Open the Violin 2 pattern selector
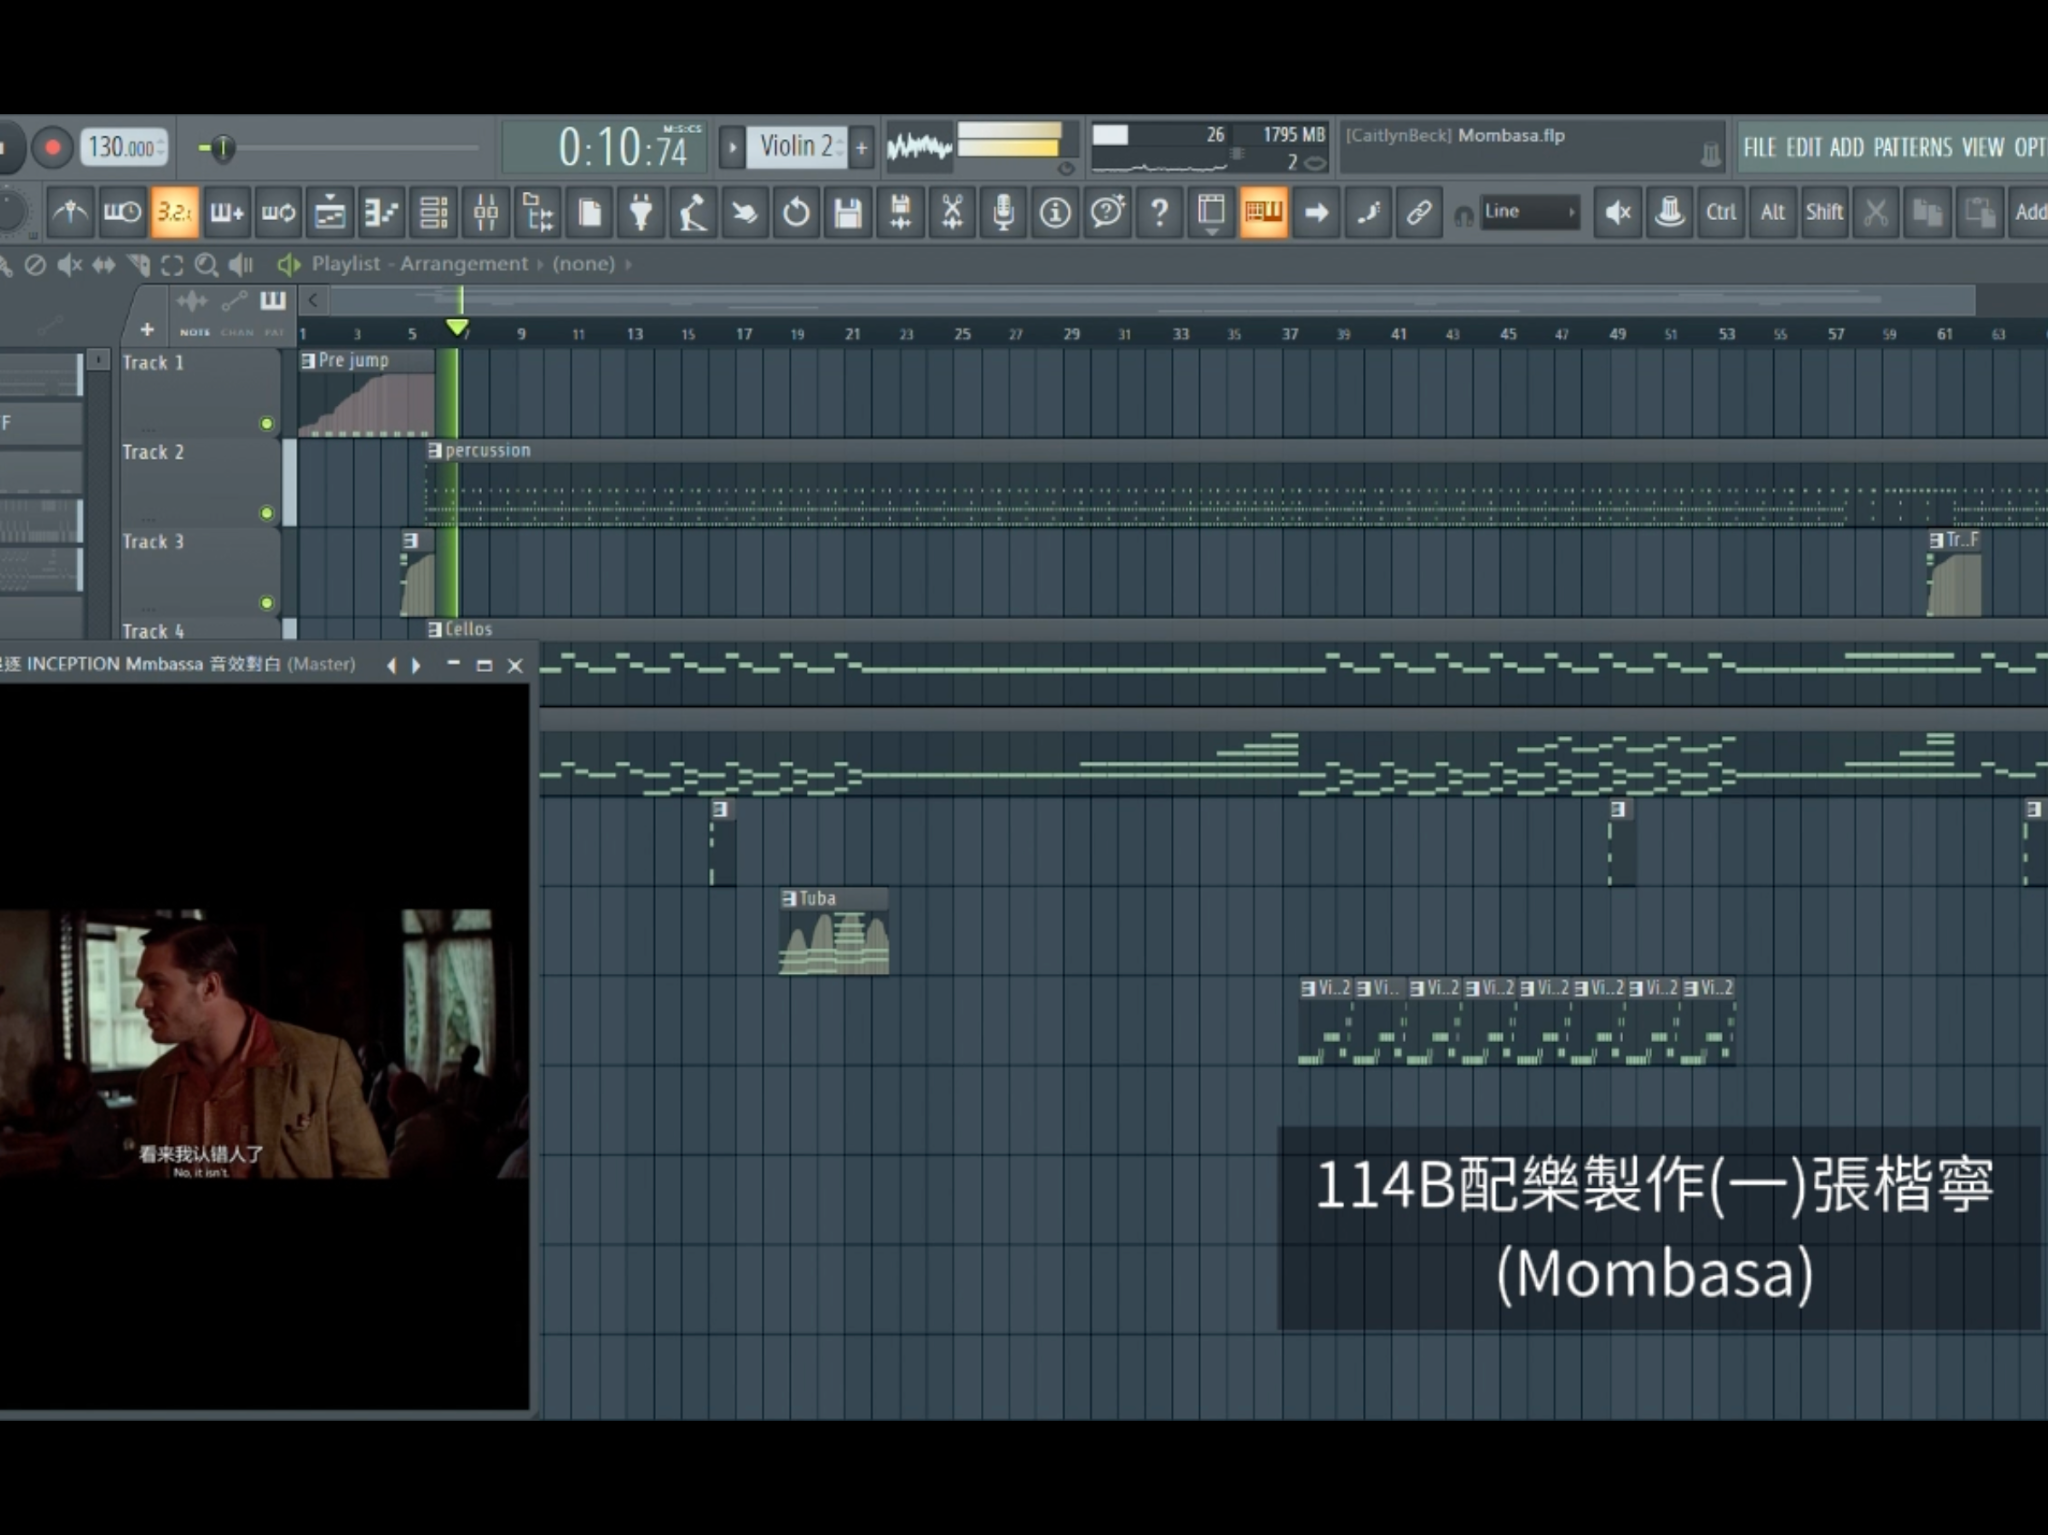 tap(798, 147)
